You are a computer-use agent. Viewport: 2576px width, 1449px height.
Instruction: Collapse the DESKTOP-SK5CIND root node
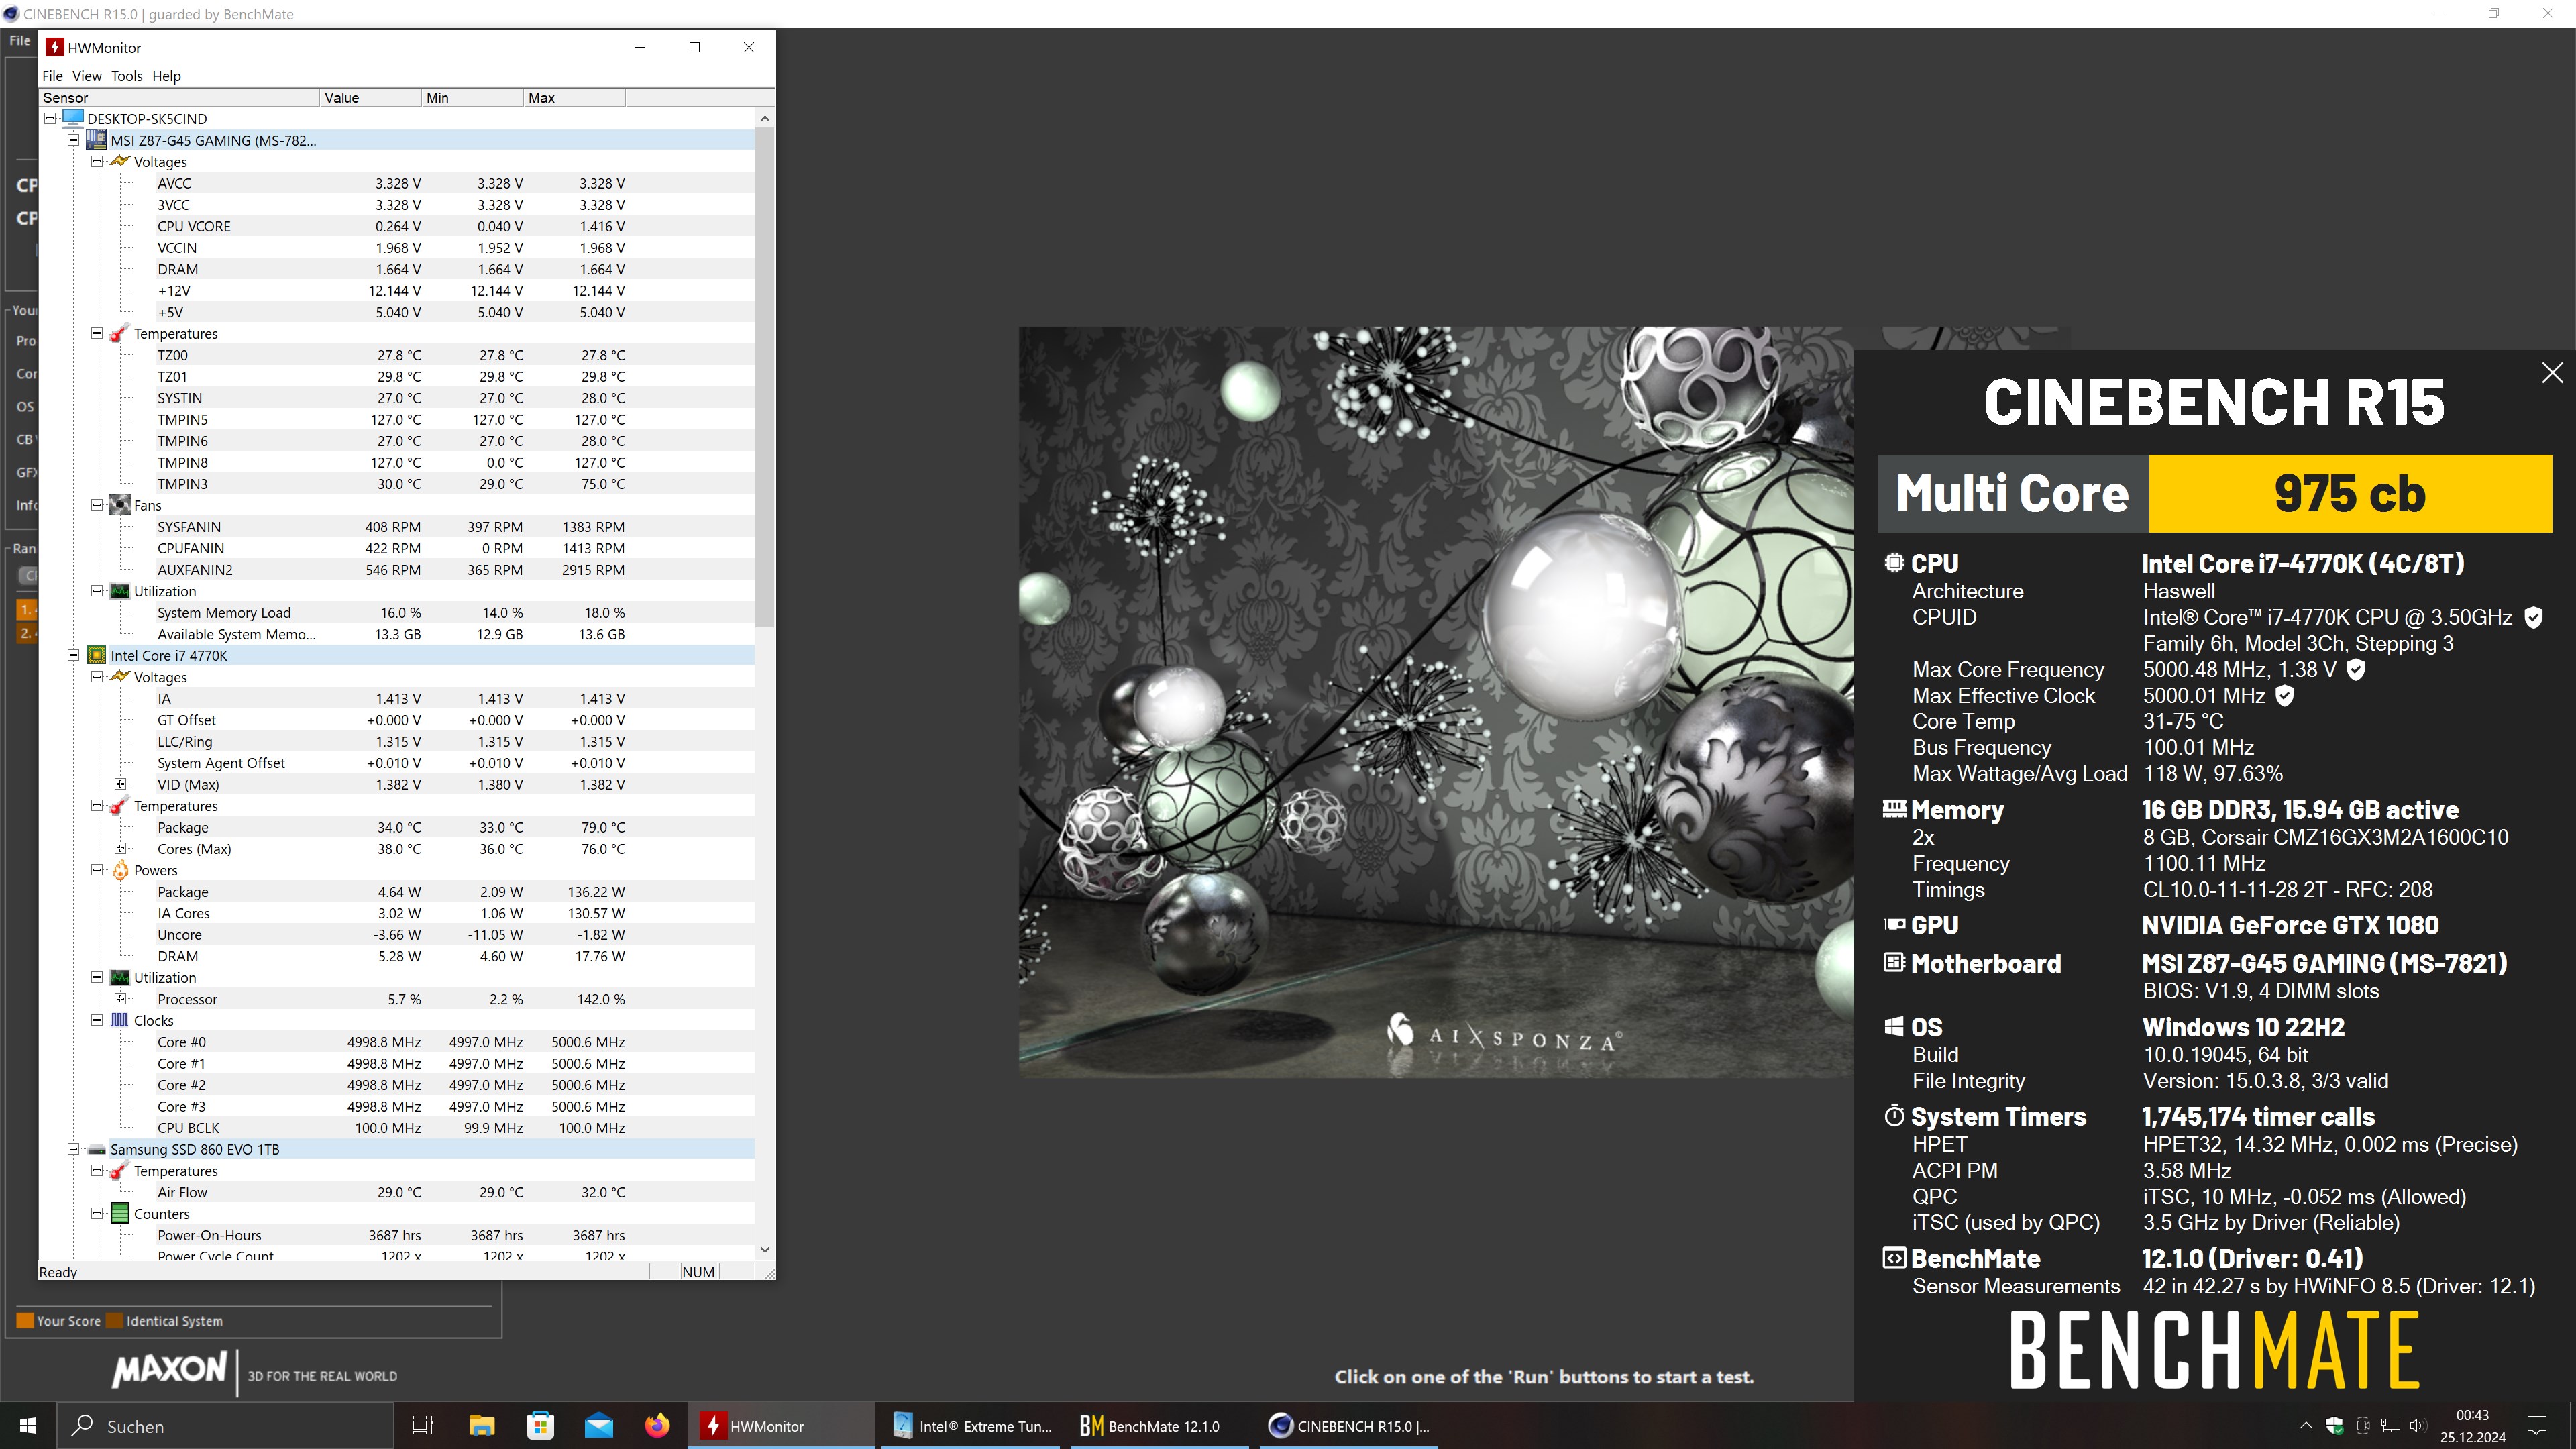[x=50, y=118]
